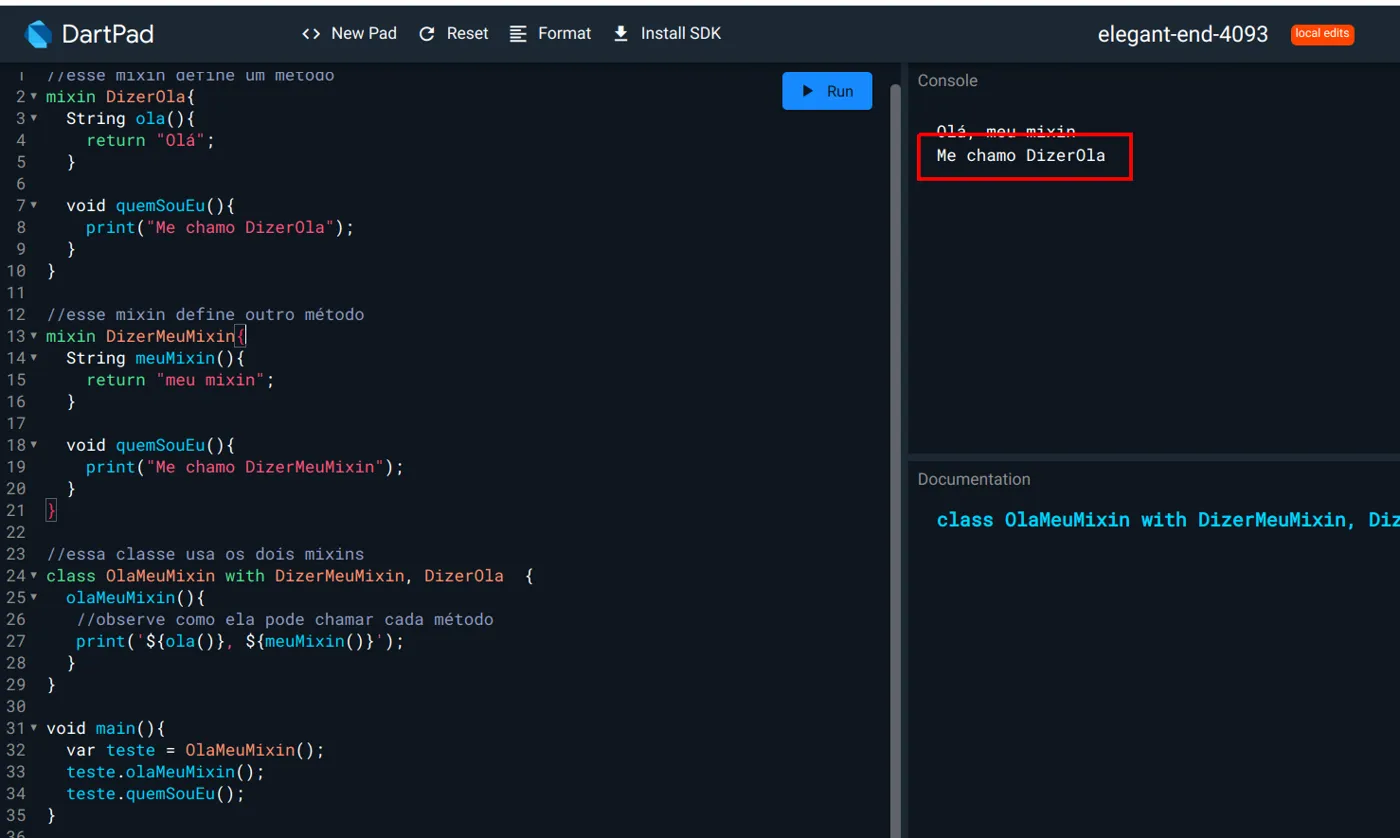
Task: Fold the quemSouEu method on line 18
Action: (34, 445)
